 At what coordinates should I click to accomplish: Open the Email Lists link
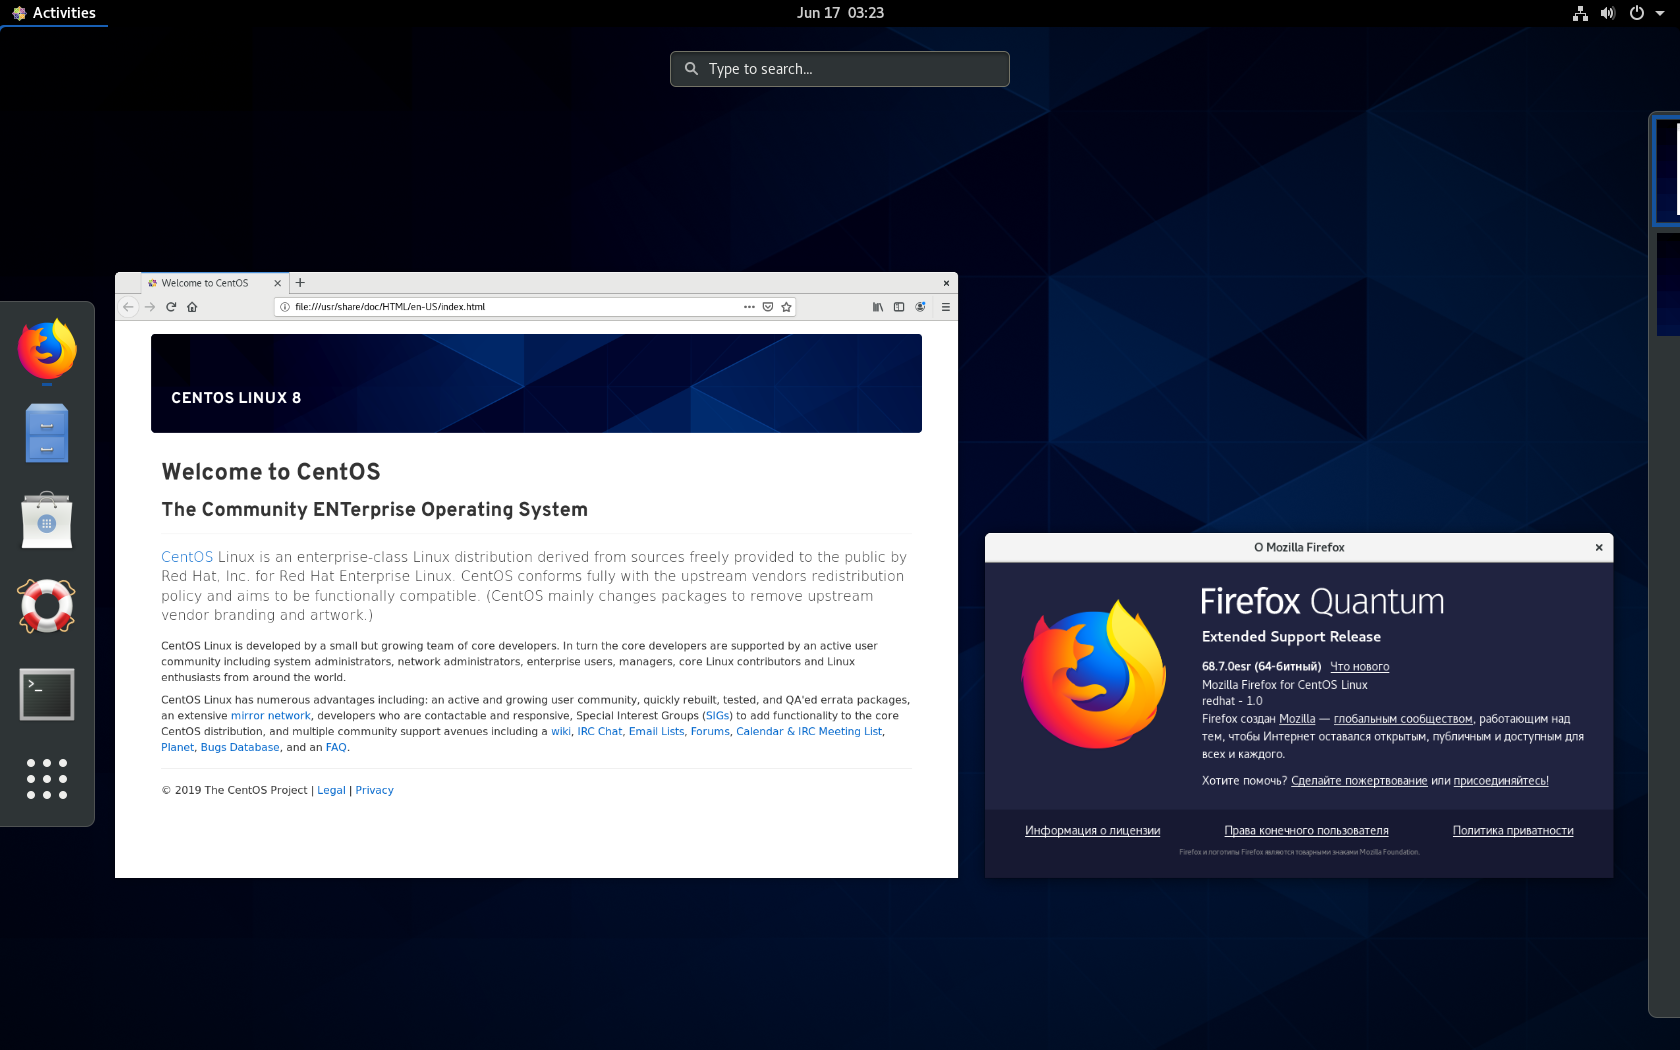click(x=657, y=732)
